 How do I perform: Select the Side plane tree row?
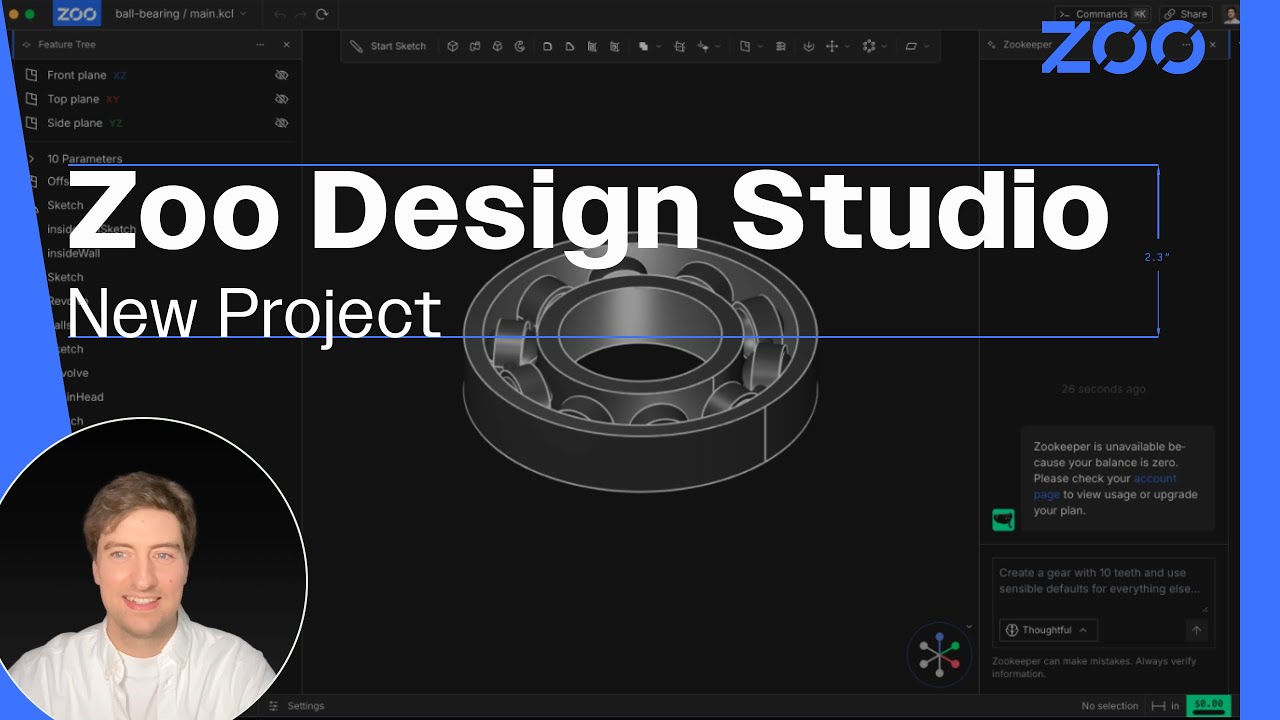[158, 123]
